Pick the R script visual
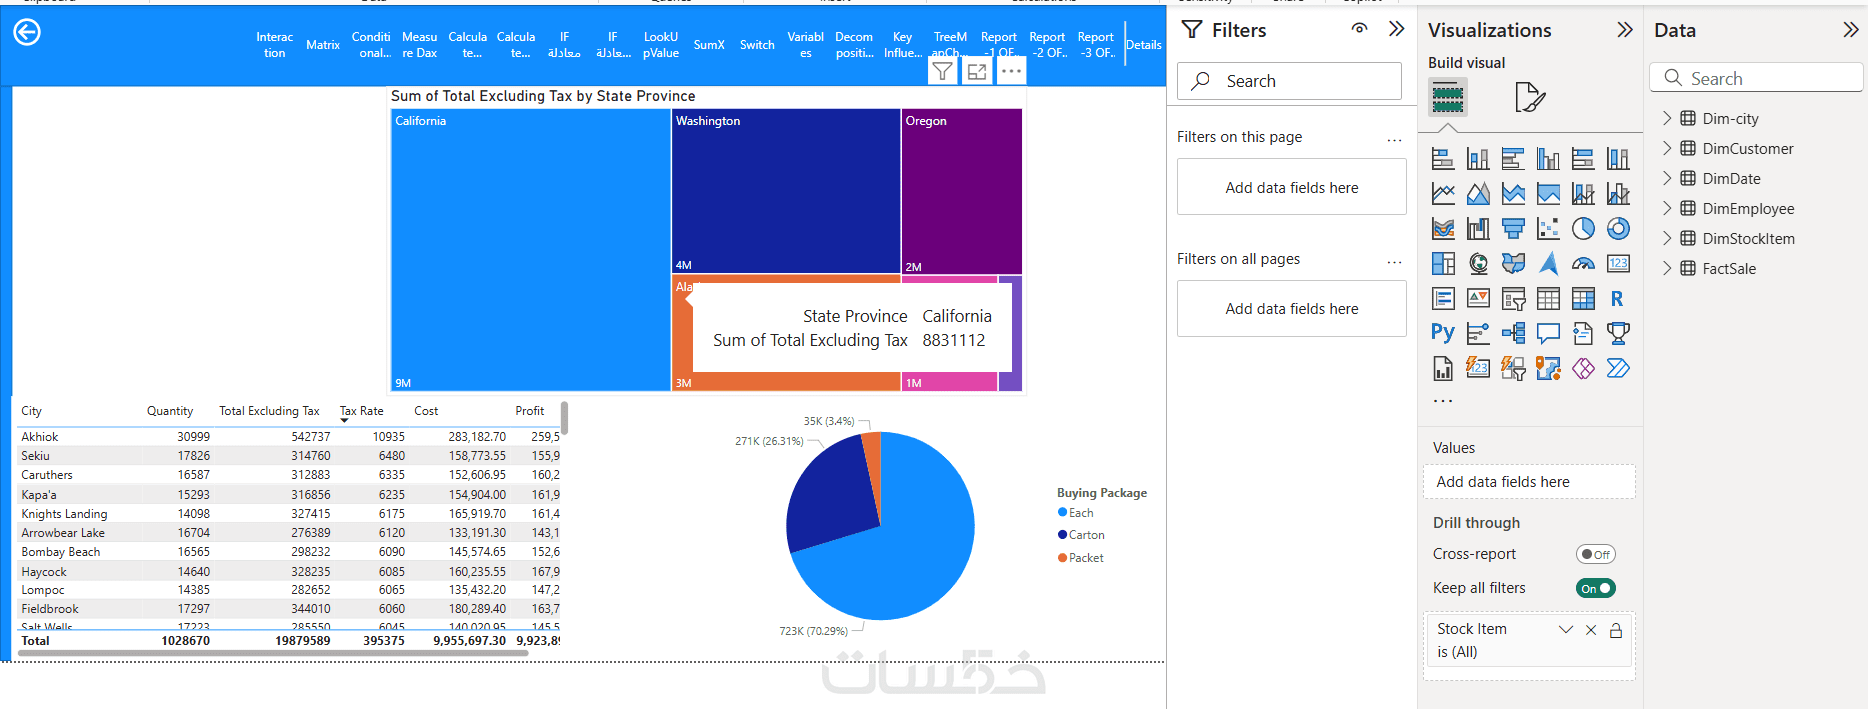This screenshot has width=1868, height=709. pyautogui.click(x=1617, y=299)
